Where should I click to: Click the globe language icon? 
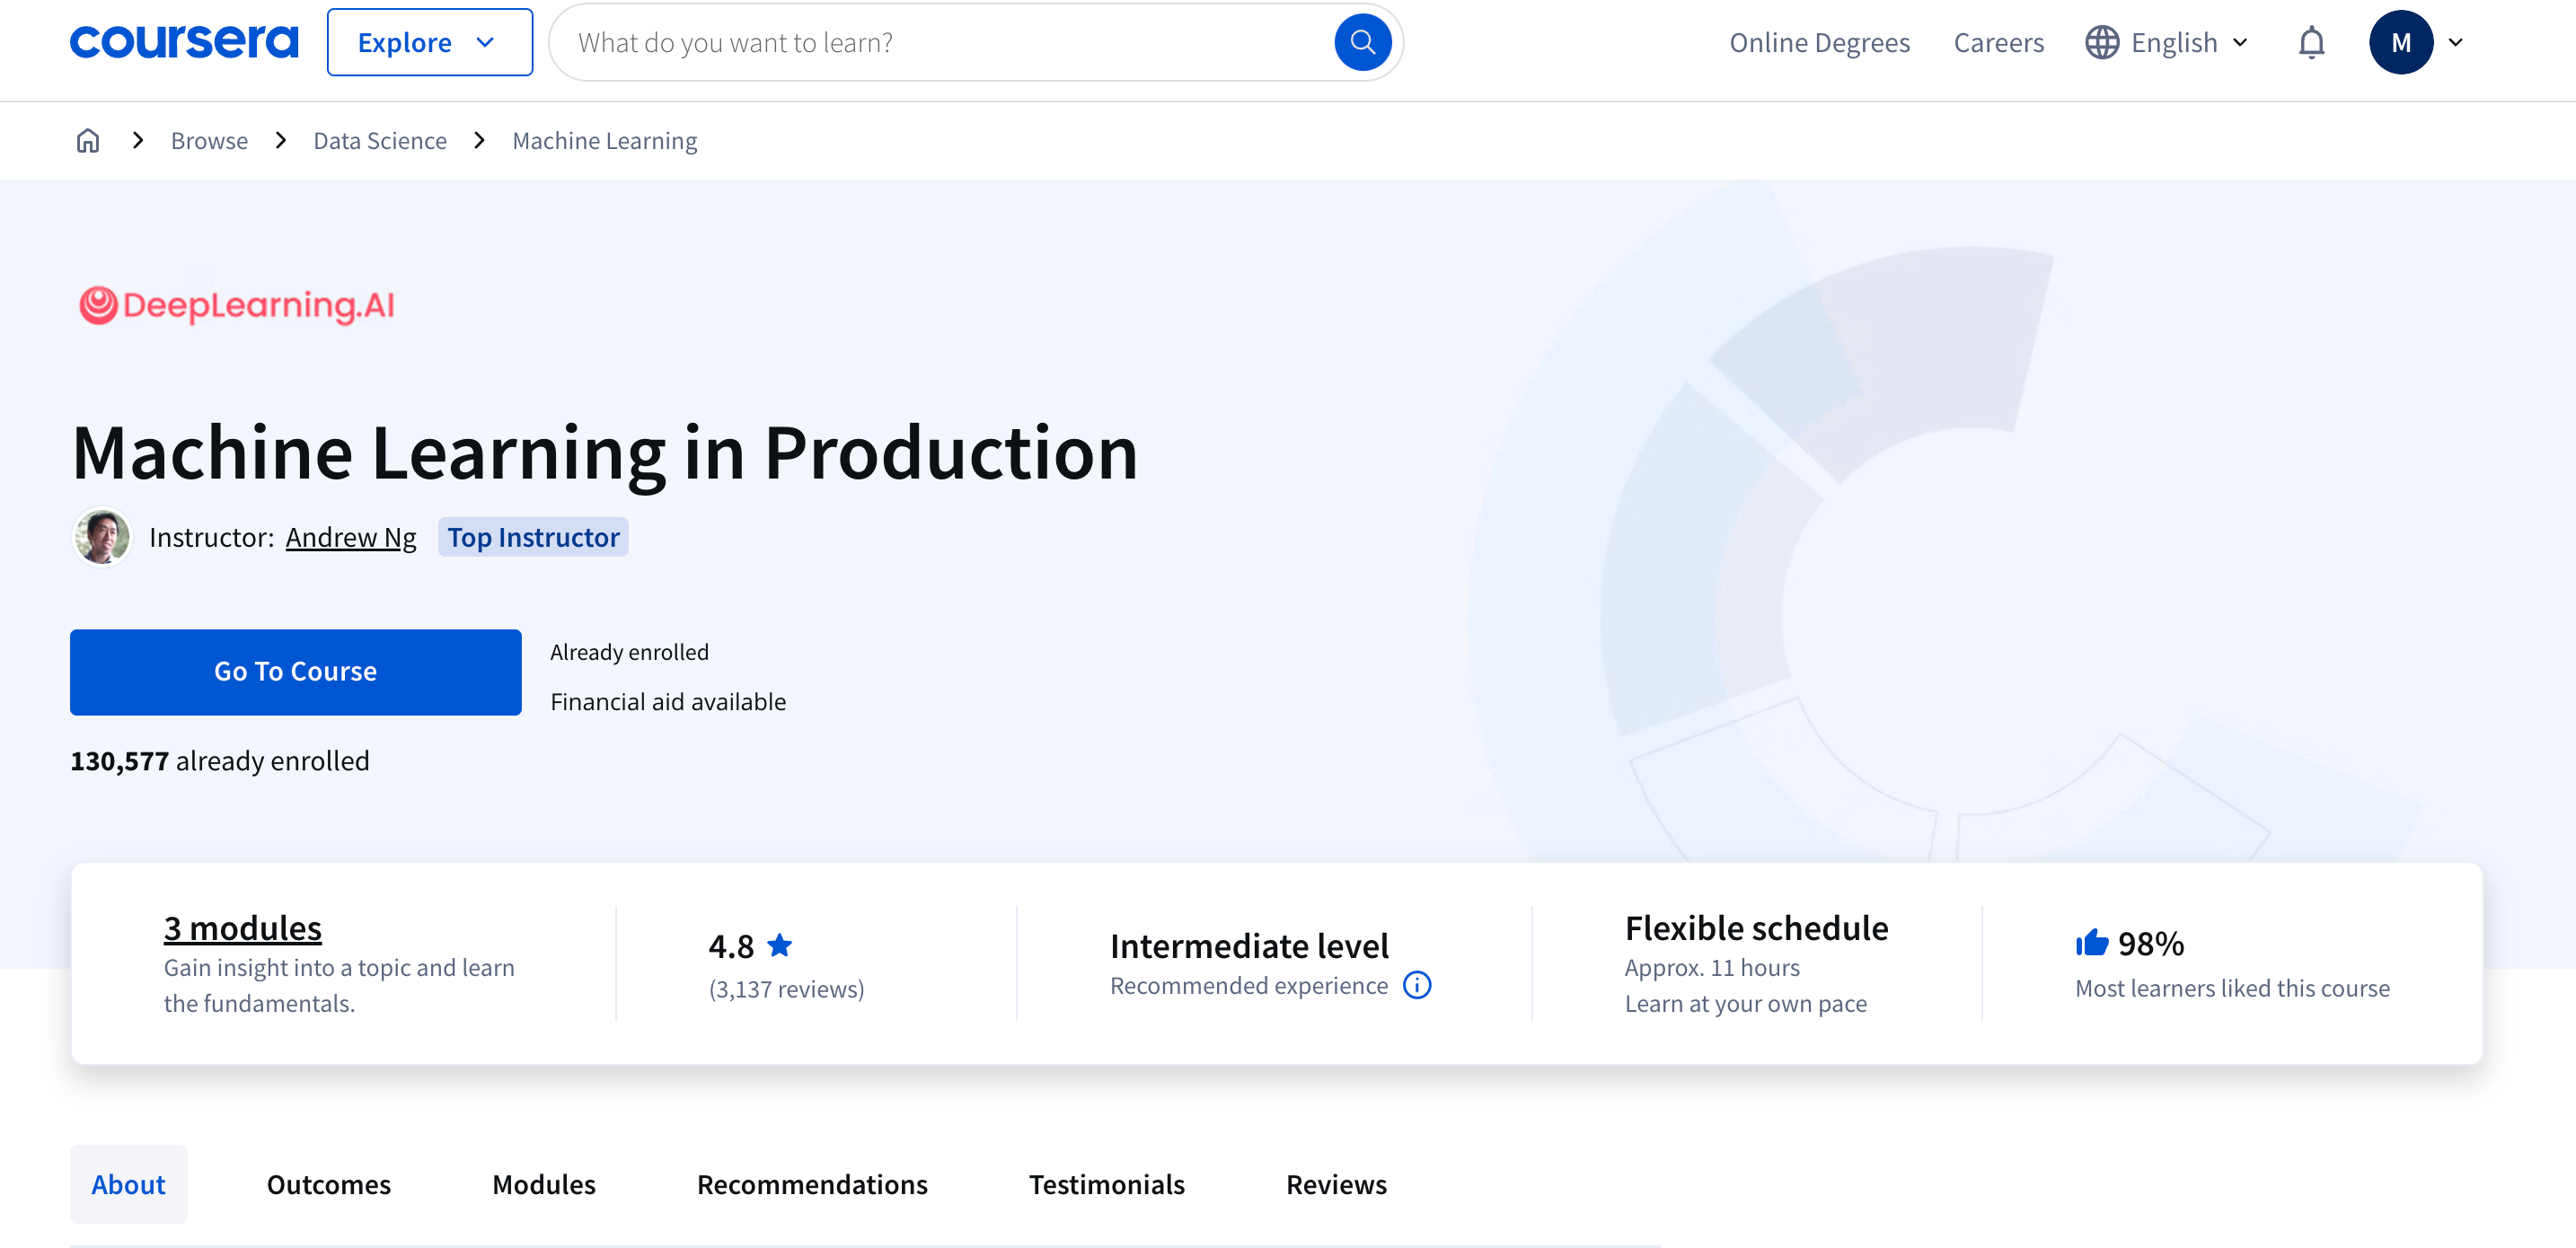[x=2102, y=43]
